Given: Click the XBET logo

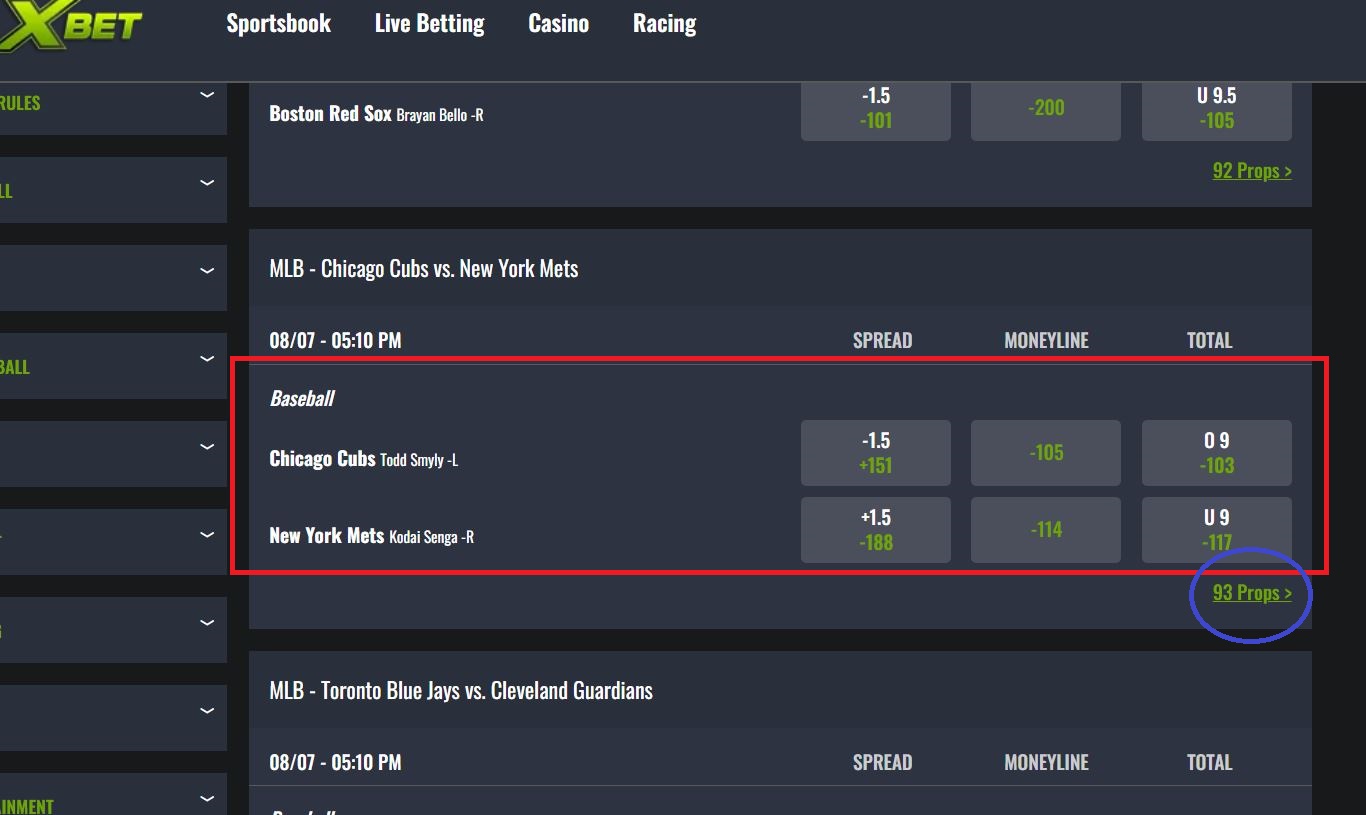Looking at the screenshot, I should tap(70, 25).
